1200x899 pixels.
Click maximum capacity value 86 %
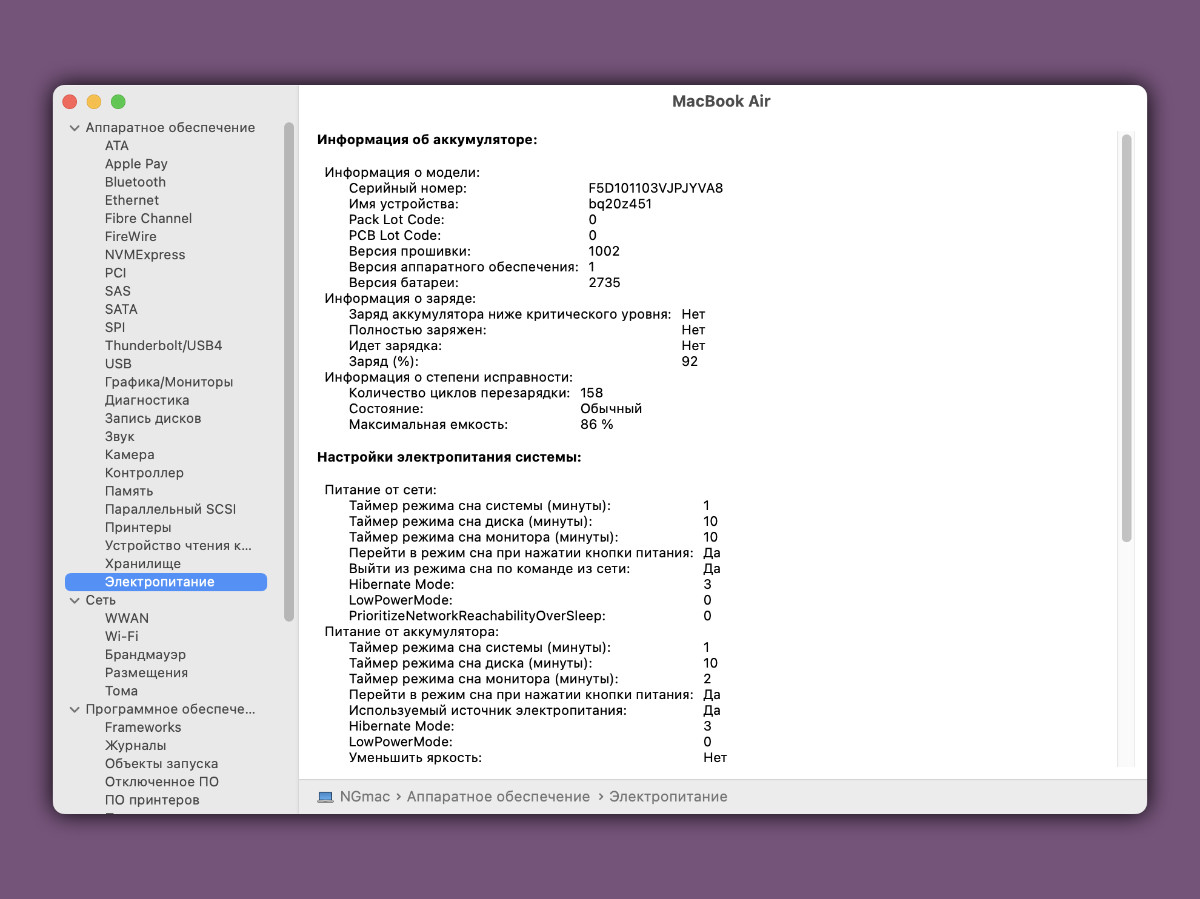(597, 425)
